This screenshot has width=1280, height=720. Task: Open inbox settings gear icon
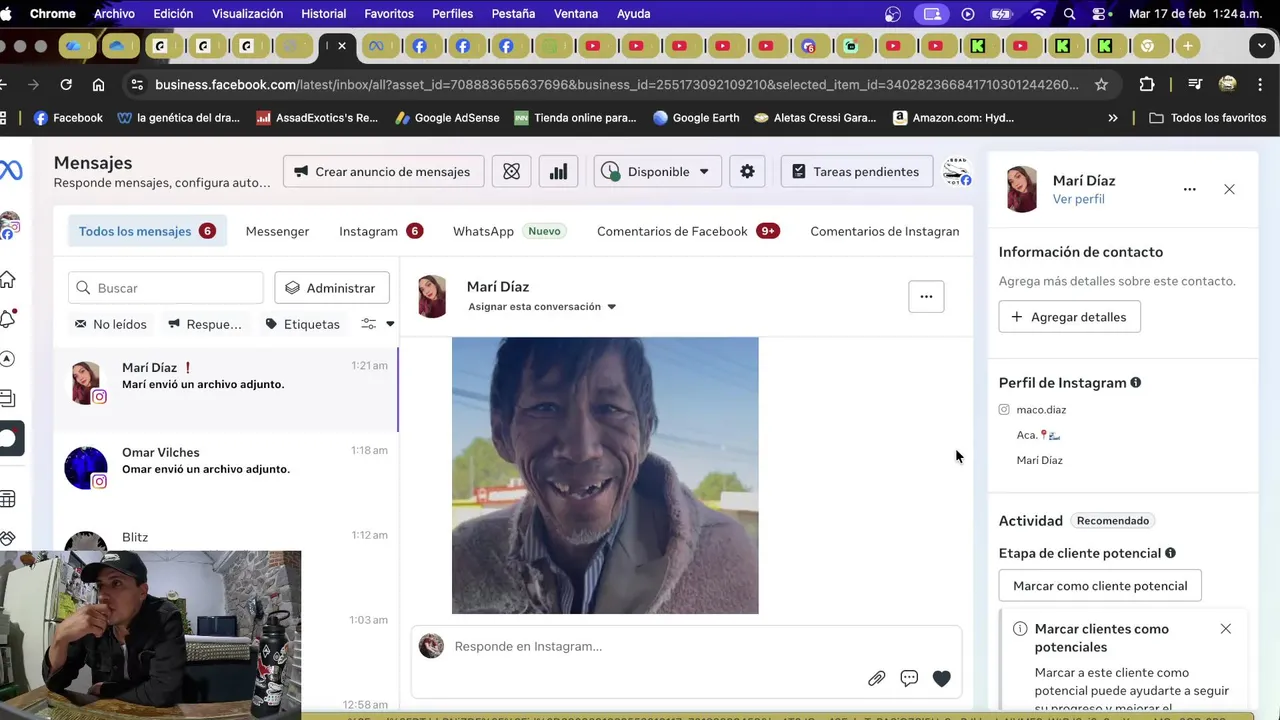[747, 171]
